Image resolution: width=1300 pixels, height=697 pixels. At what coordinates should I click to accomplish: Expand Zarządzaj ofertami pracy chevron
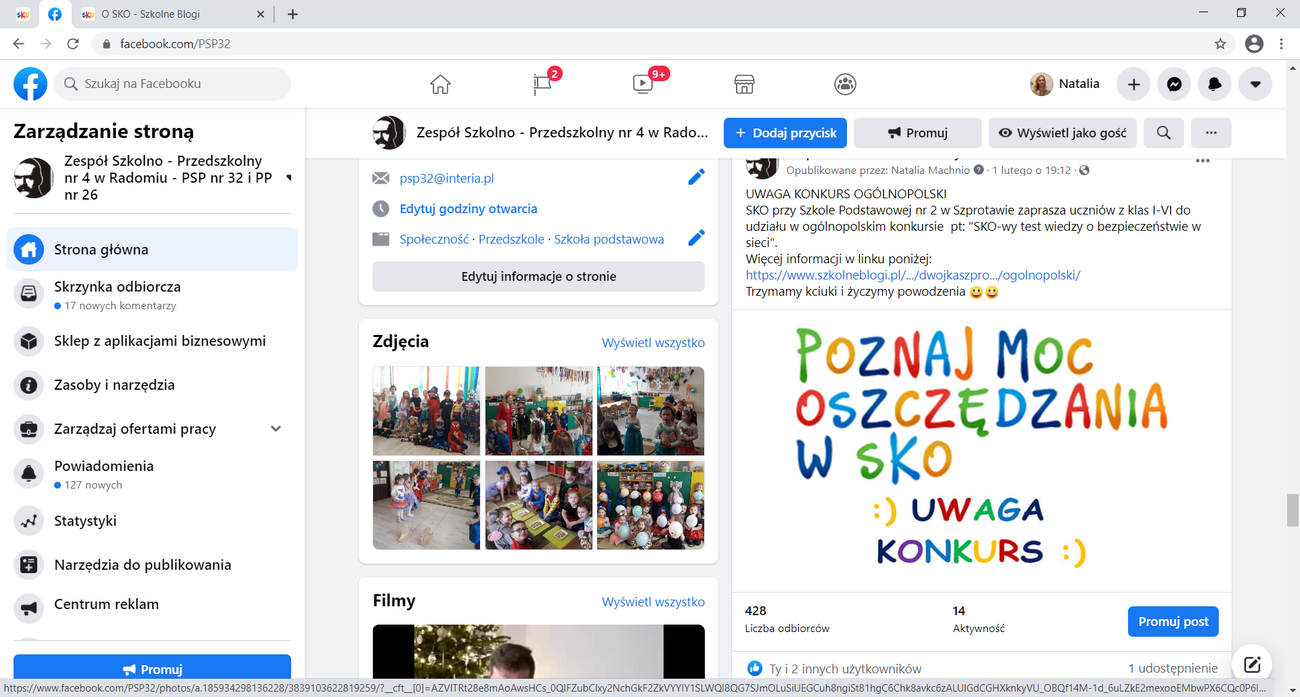[x=276, y=428]
